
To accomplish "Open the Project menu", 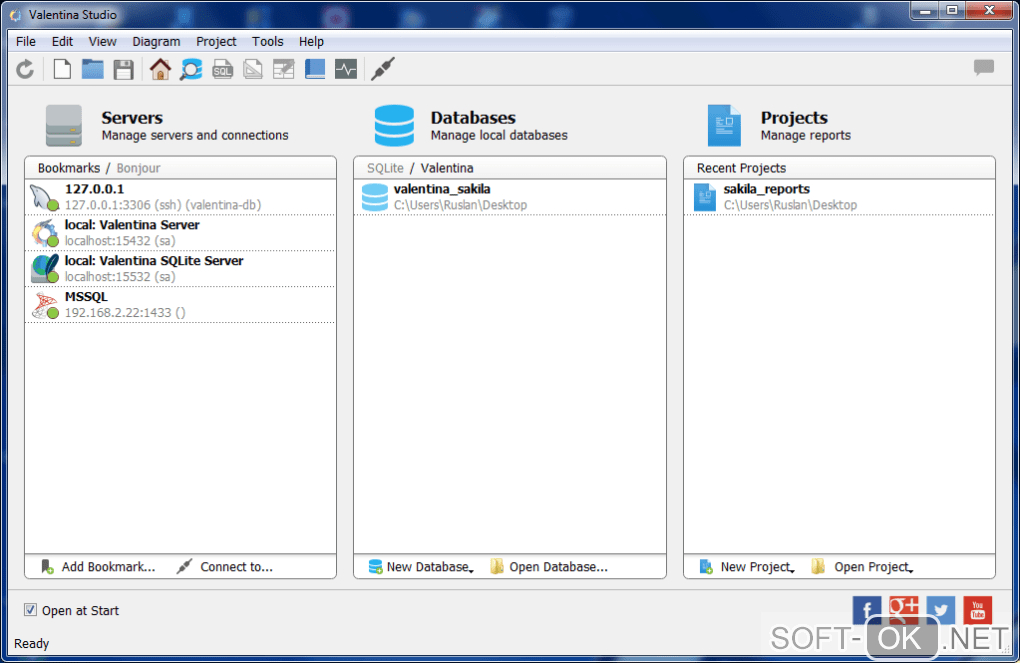I will click(217, 42).
